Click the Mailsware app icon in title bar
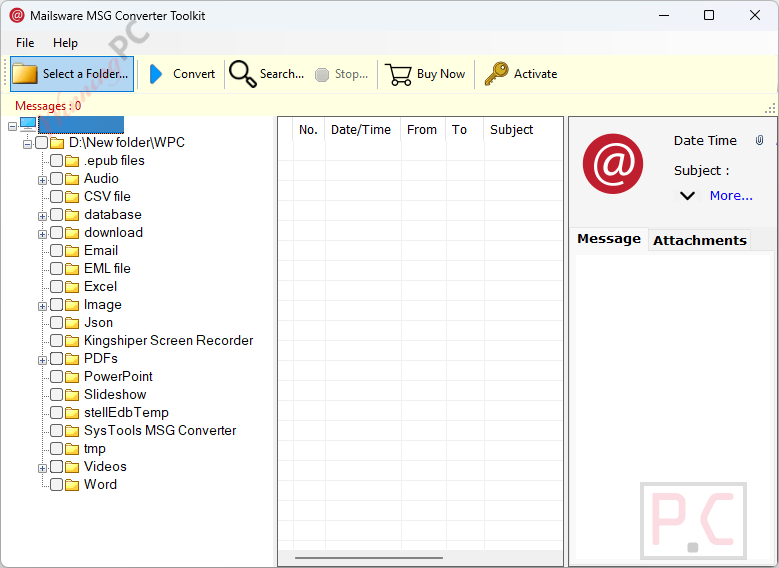Screen dimensions: 779x568 coord(17,15)
